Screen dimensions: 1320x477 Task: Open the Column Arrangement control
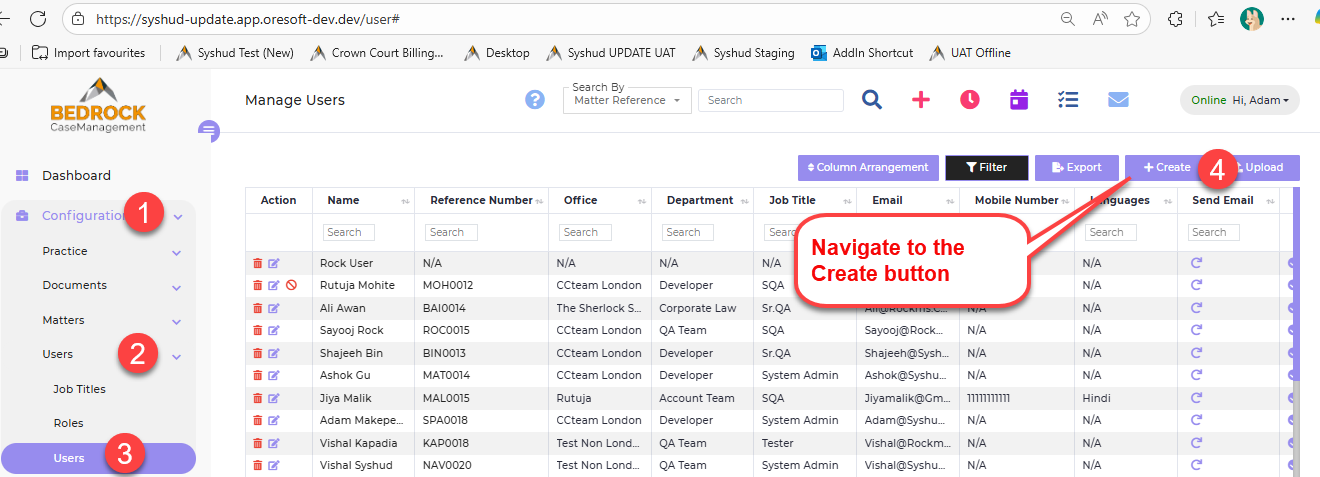click(868, 167)
